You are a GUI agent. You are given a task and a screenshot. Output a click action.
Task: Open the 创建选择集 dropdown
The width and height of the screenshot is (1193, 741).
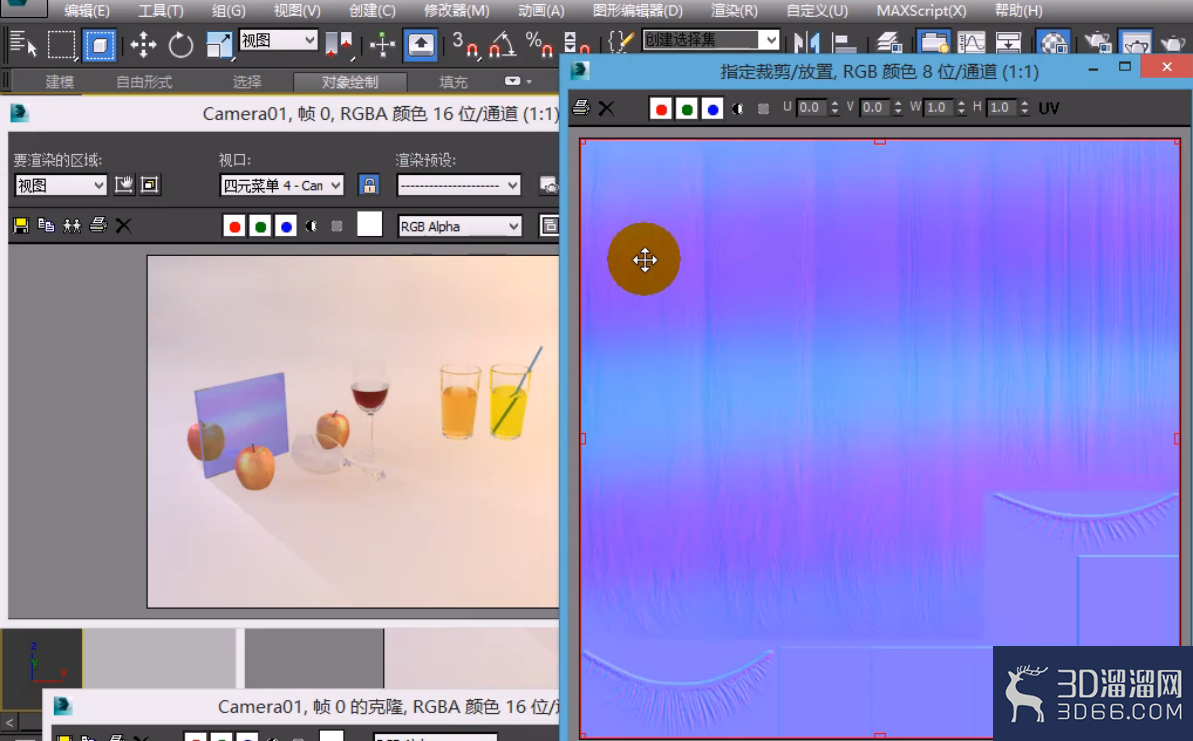(711, 40)
